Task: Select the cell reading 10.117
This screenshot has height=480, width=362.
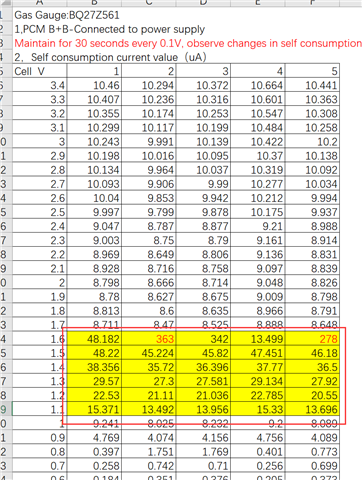Action: (149, 127)
